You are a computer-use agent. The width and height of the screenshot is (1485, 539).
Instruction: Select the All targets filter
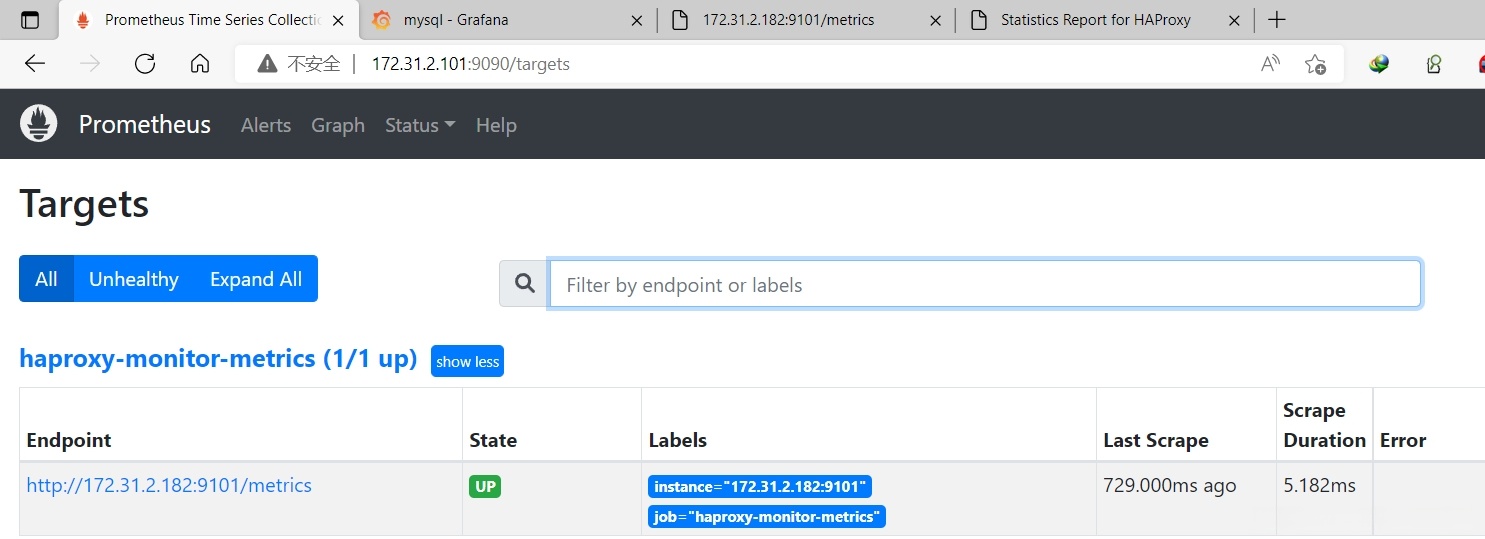pos(46,279)
